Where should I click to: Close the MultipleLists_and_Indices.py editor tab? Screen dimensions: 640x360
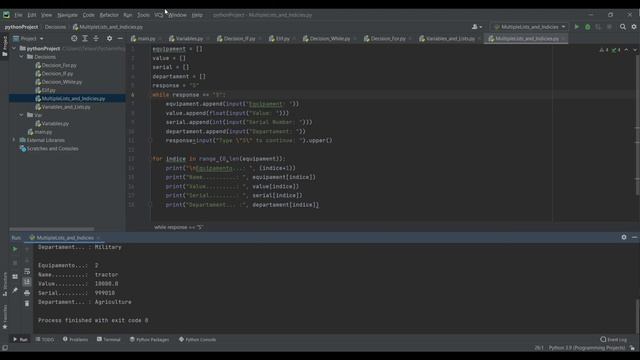[563, 39]
